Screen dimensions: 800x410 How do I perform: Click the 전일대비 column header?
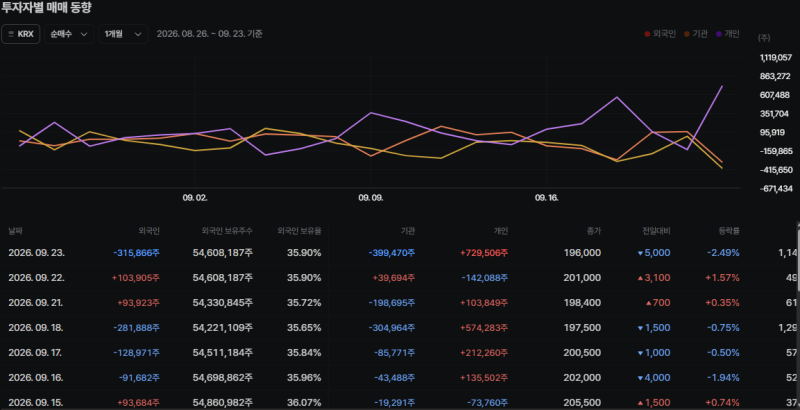[657, 231]
